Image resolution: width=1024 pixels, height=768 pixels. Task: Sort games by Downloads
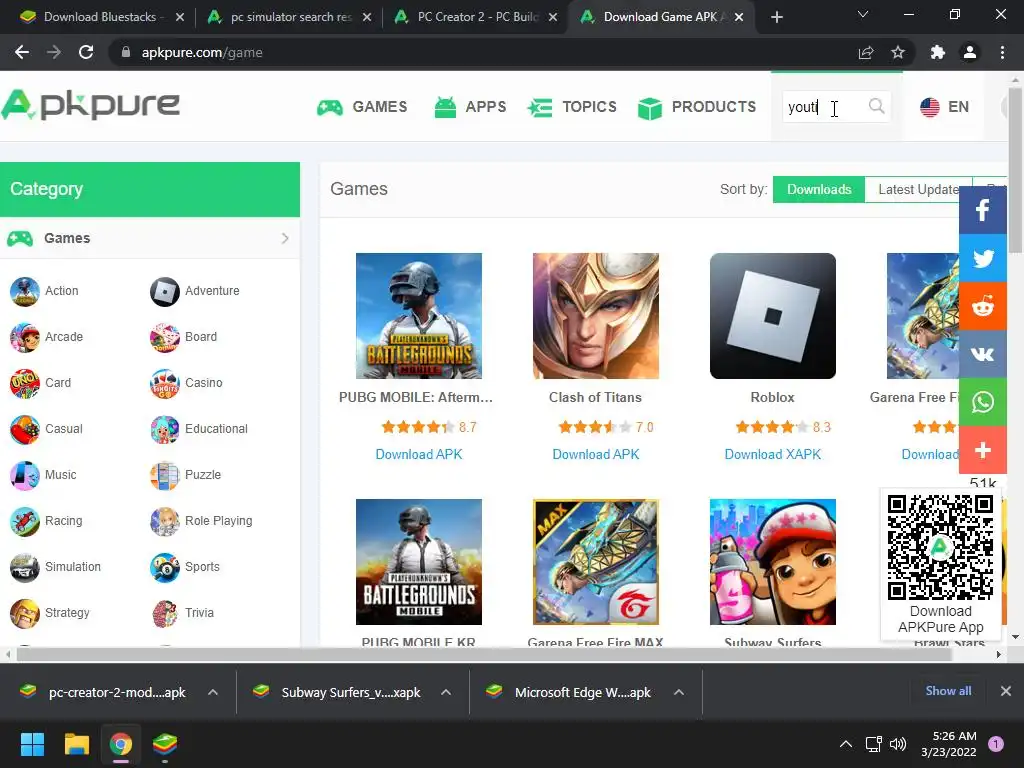pos(819,189)
